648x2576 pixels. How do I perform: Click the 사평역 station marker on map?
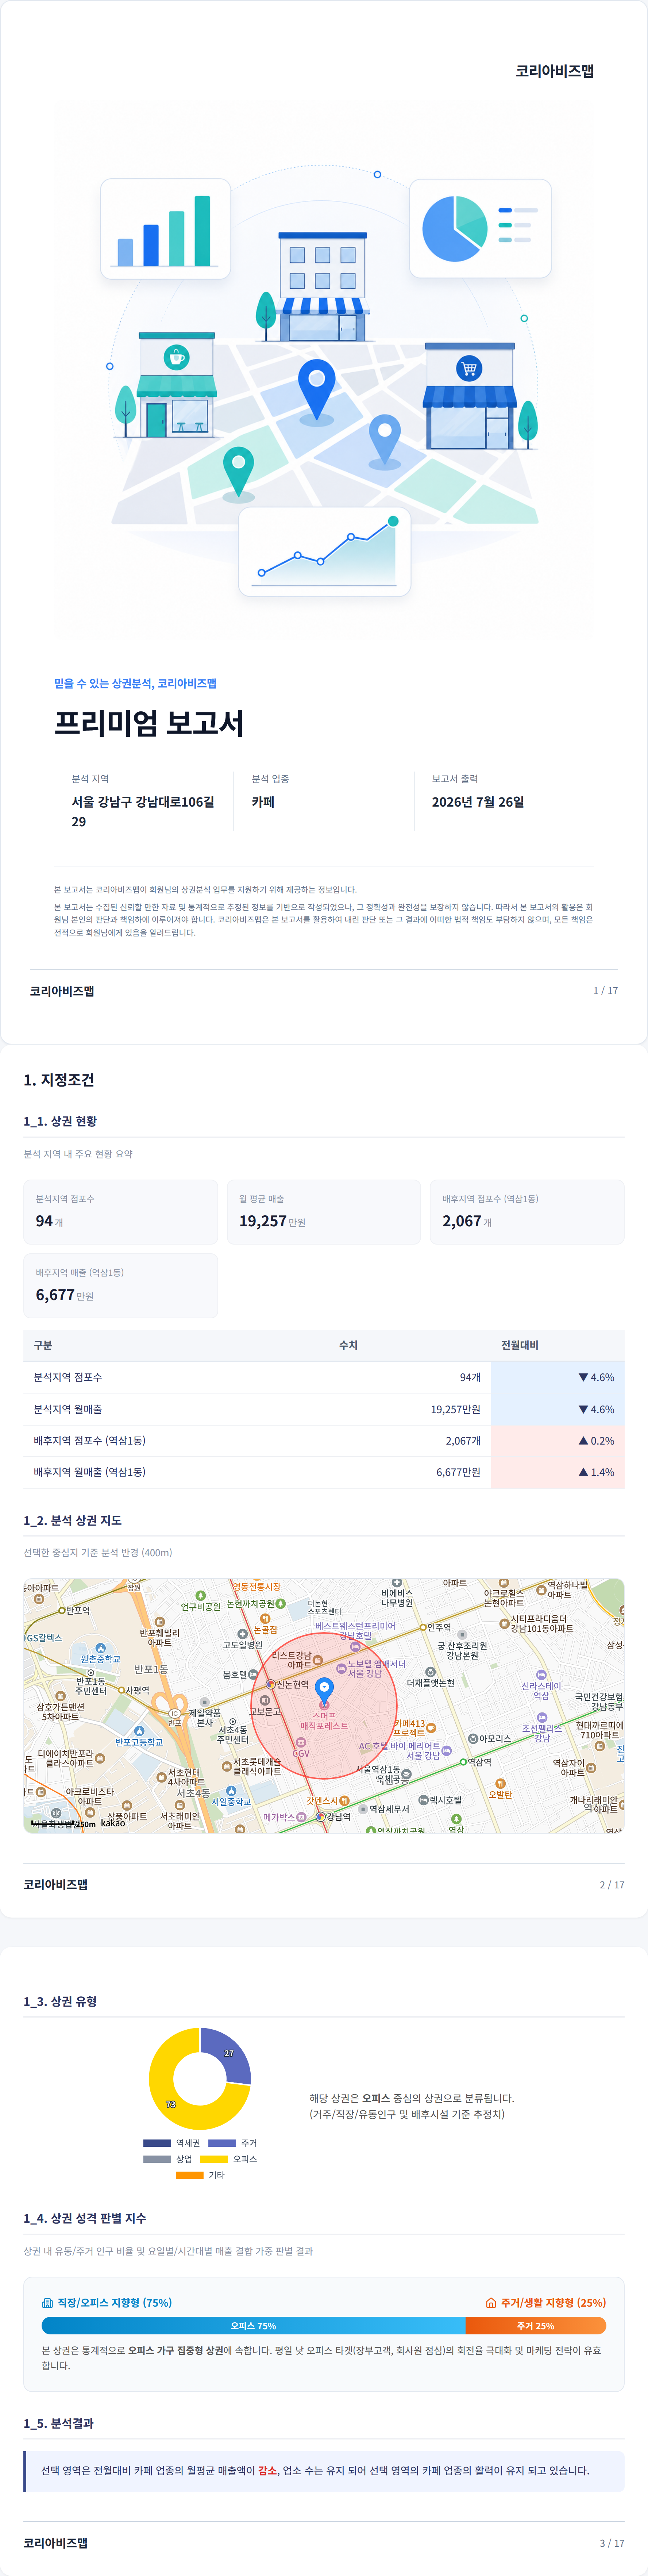tap(121, 1690)
